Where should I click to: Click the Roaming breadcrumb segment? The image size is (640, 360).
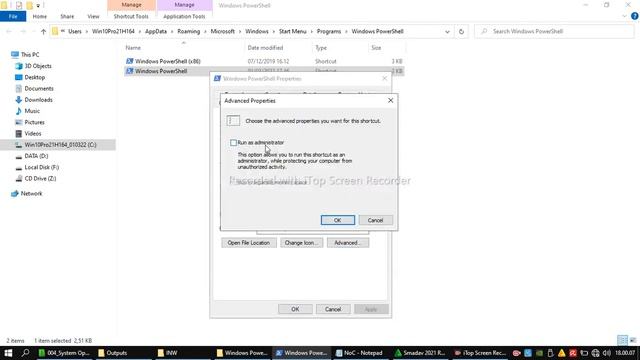[189, 31]
